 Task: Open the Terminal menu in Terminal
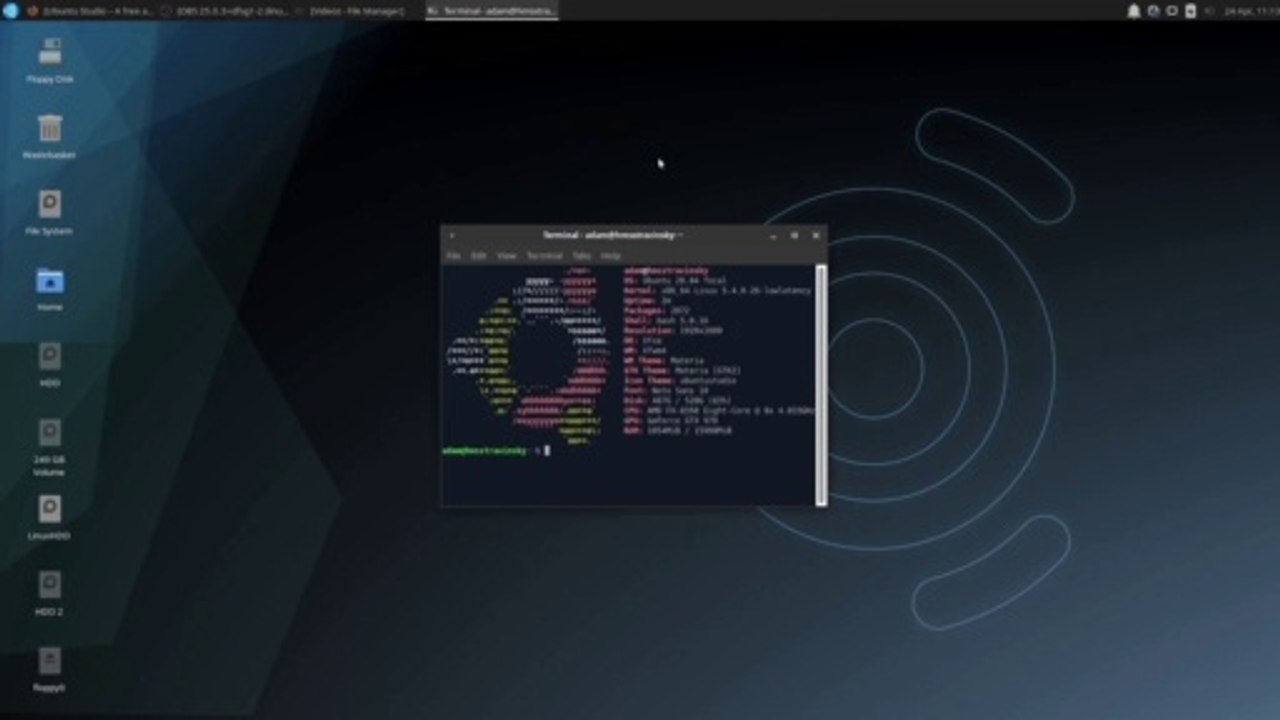(545, 256)
